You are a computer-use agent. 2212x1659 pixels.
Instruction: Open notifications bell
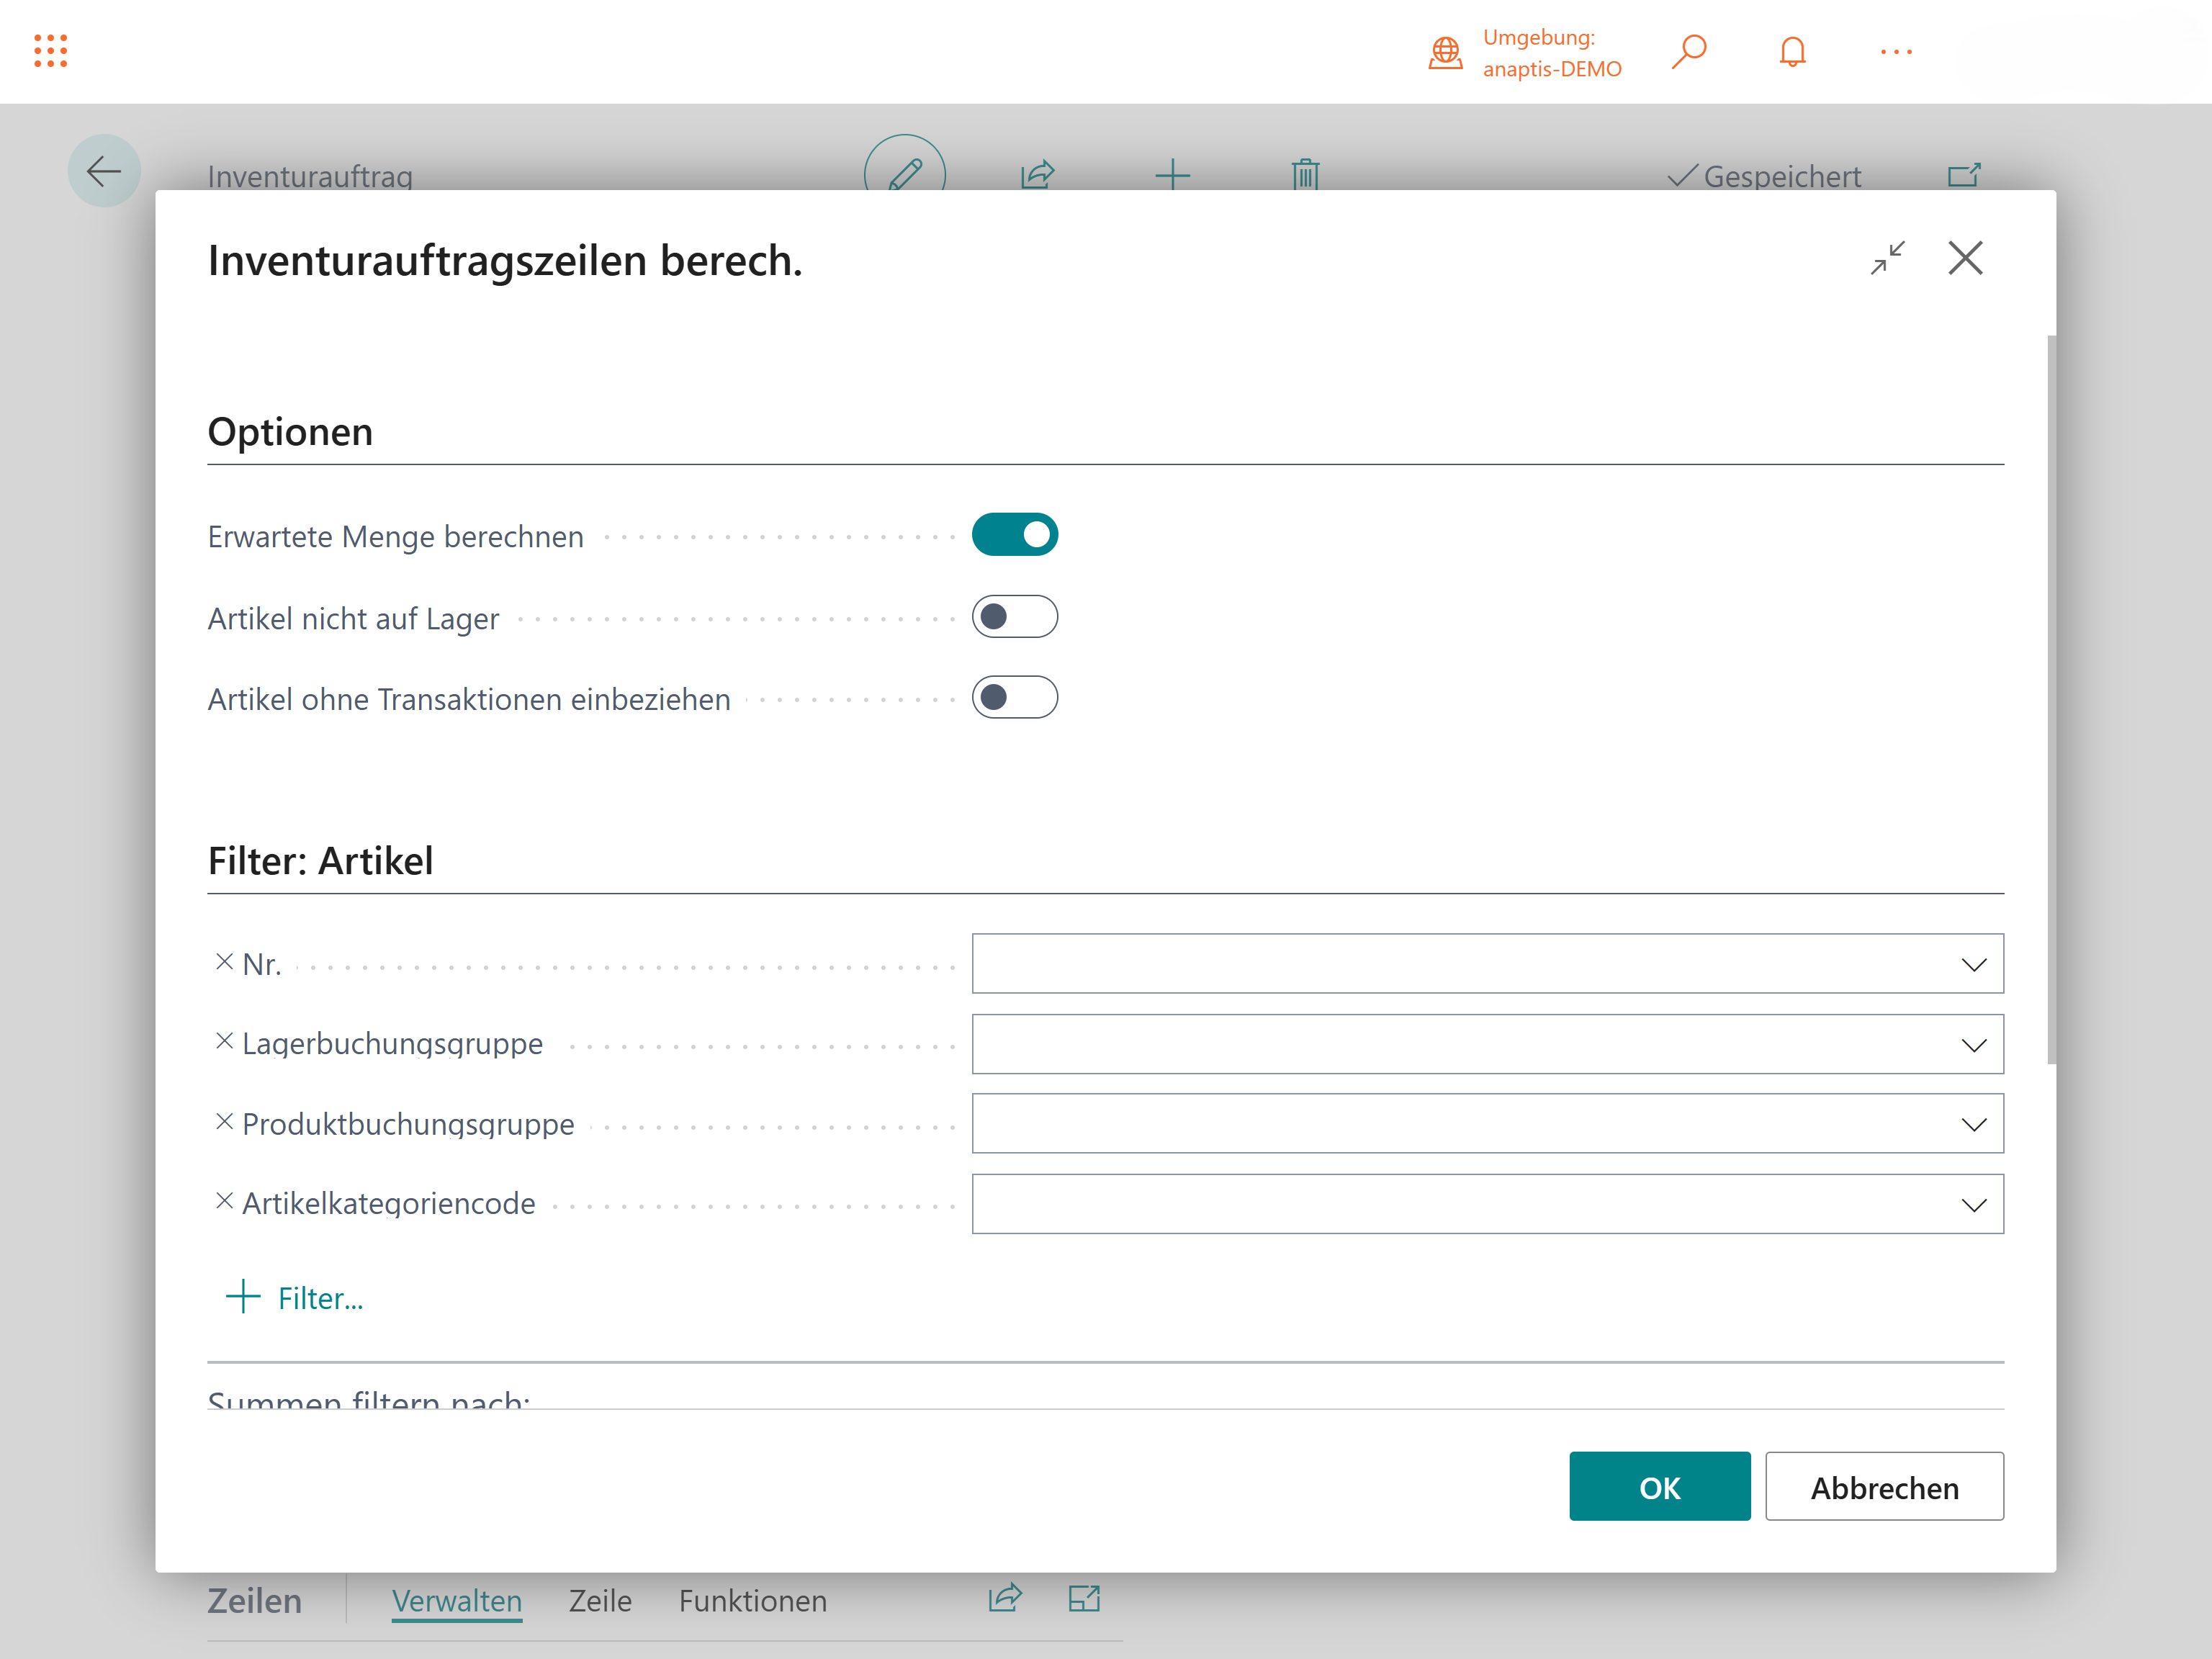pos(1793,52)
